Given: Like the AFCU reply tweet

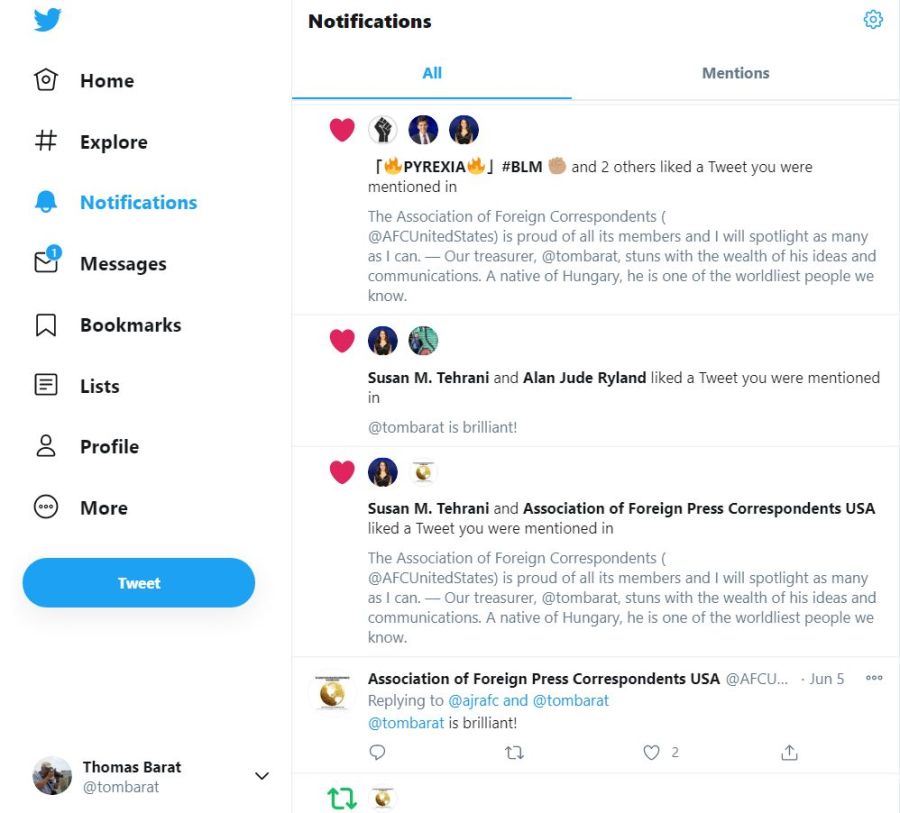Looking at the screenshot, I should pyautogui.click(x=652, y=753).
